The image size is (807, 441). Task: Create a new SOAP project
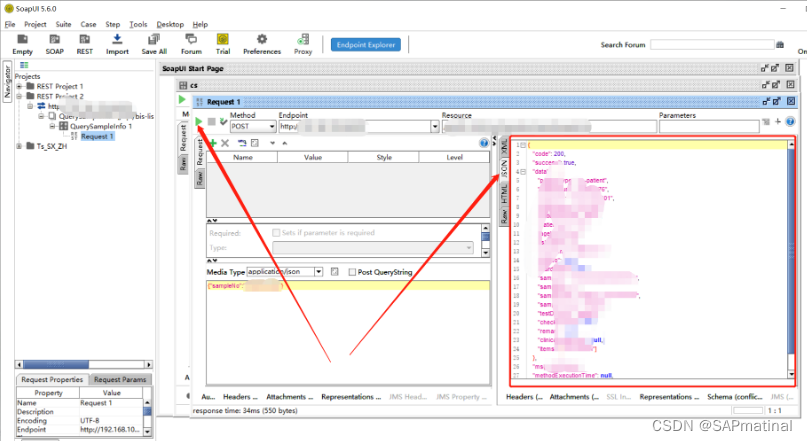(x=55, y=44)
